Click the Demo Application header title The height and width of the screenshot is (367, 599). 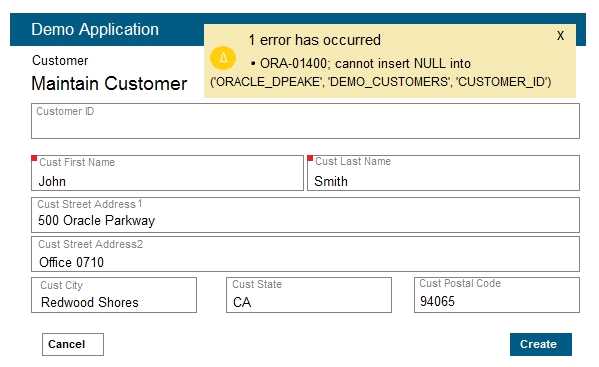(x=95, y=29)
